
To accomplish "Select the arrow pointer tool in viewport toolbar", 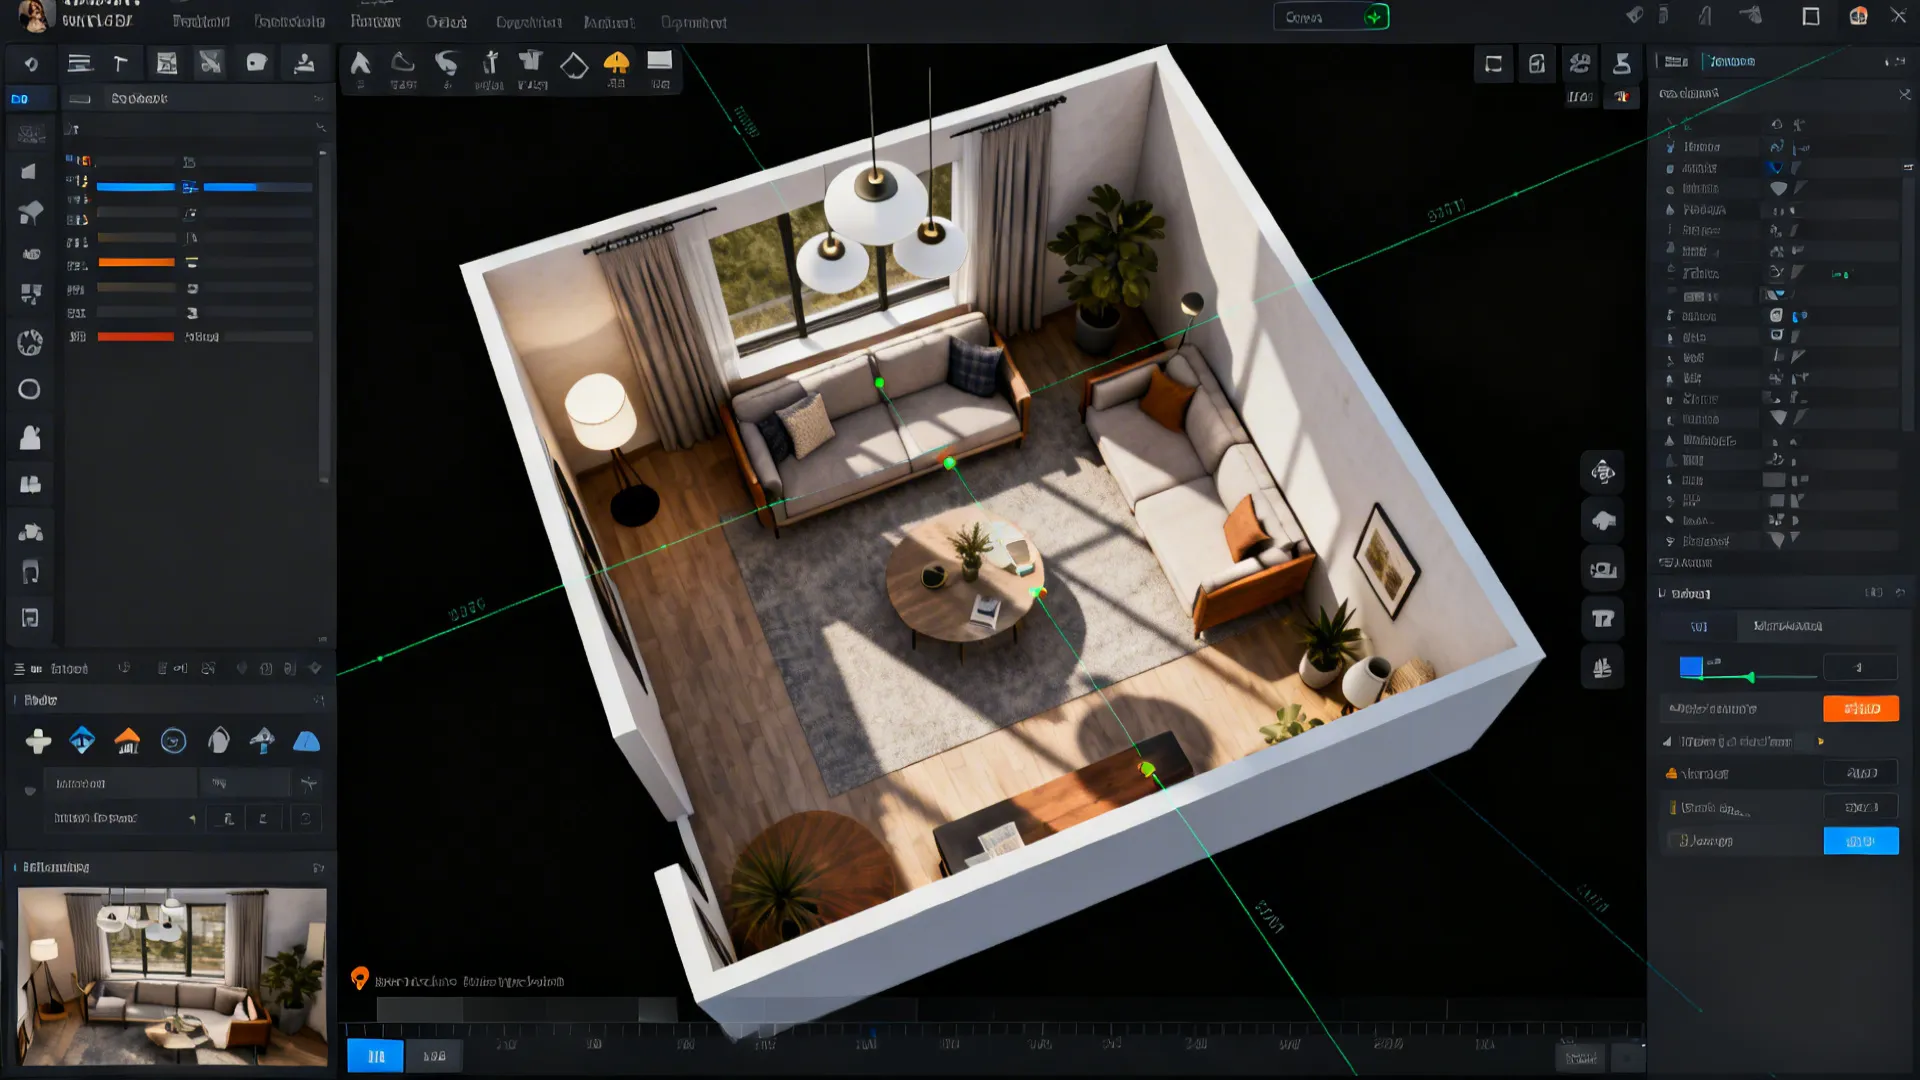I will point(360,64).
